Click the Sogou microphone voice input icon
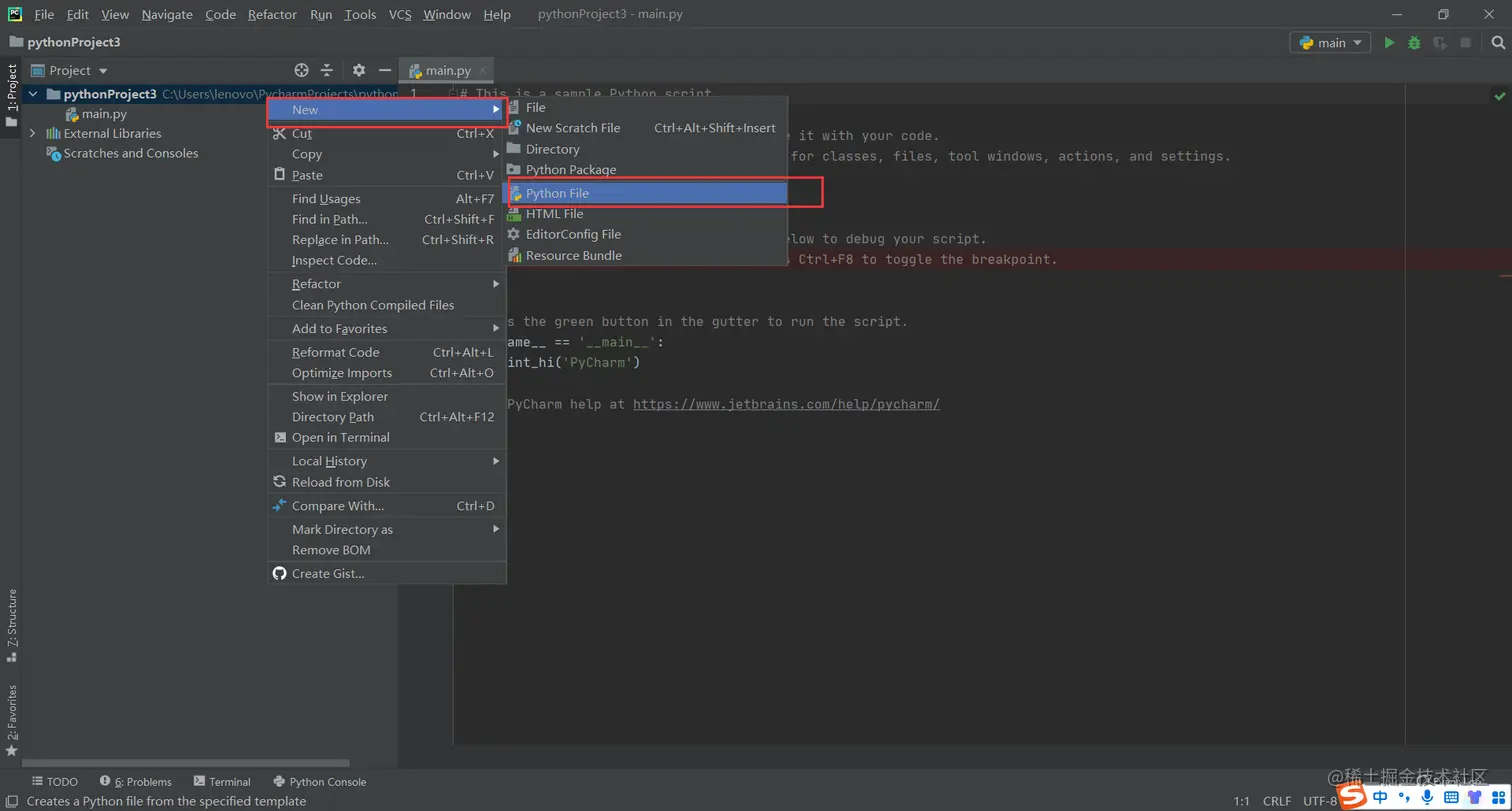Viewport: 1512px width, 811px height. pyautogui.click(x=1427, y=797)
